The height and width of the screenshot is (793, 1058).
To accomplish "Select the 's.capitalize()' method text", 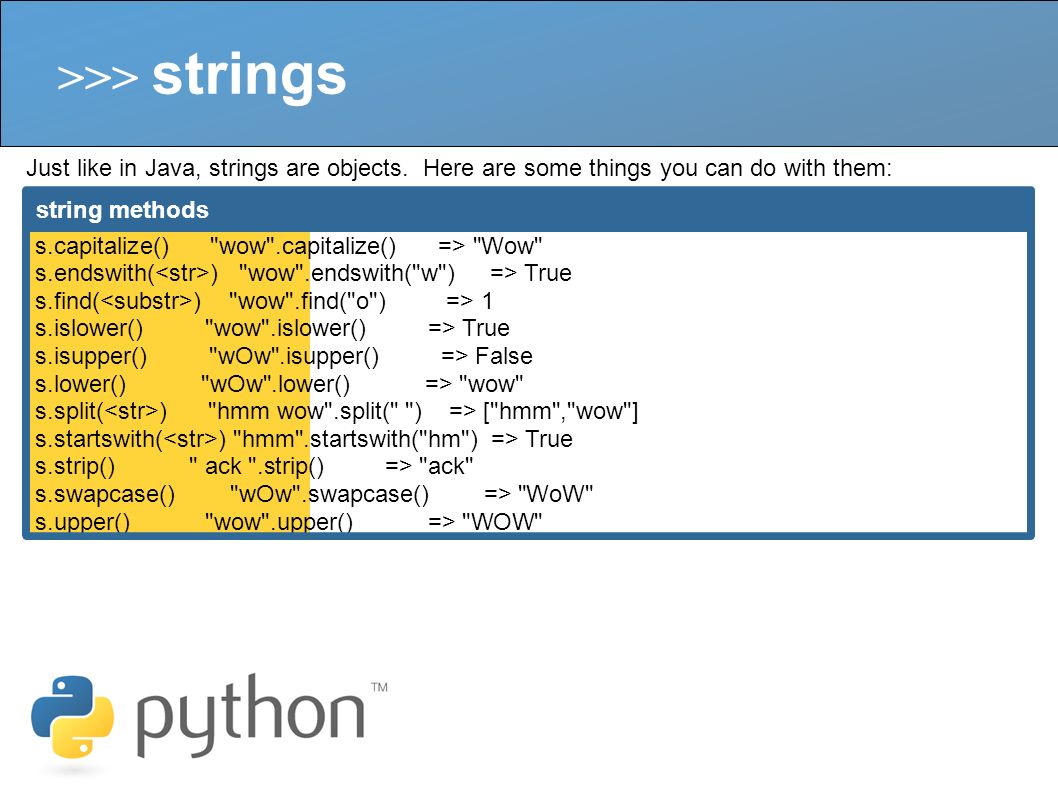I will (x=102, y=246).
